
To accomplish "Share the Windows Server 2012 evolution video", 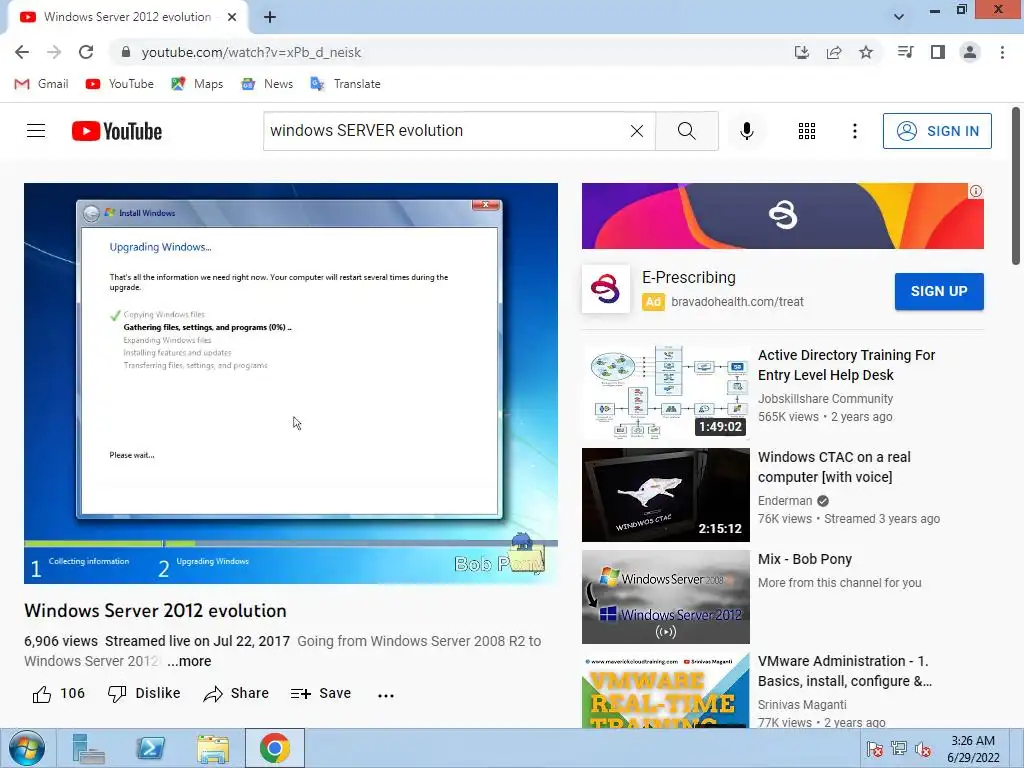I will click(236, 694).
